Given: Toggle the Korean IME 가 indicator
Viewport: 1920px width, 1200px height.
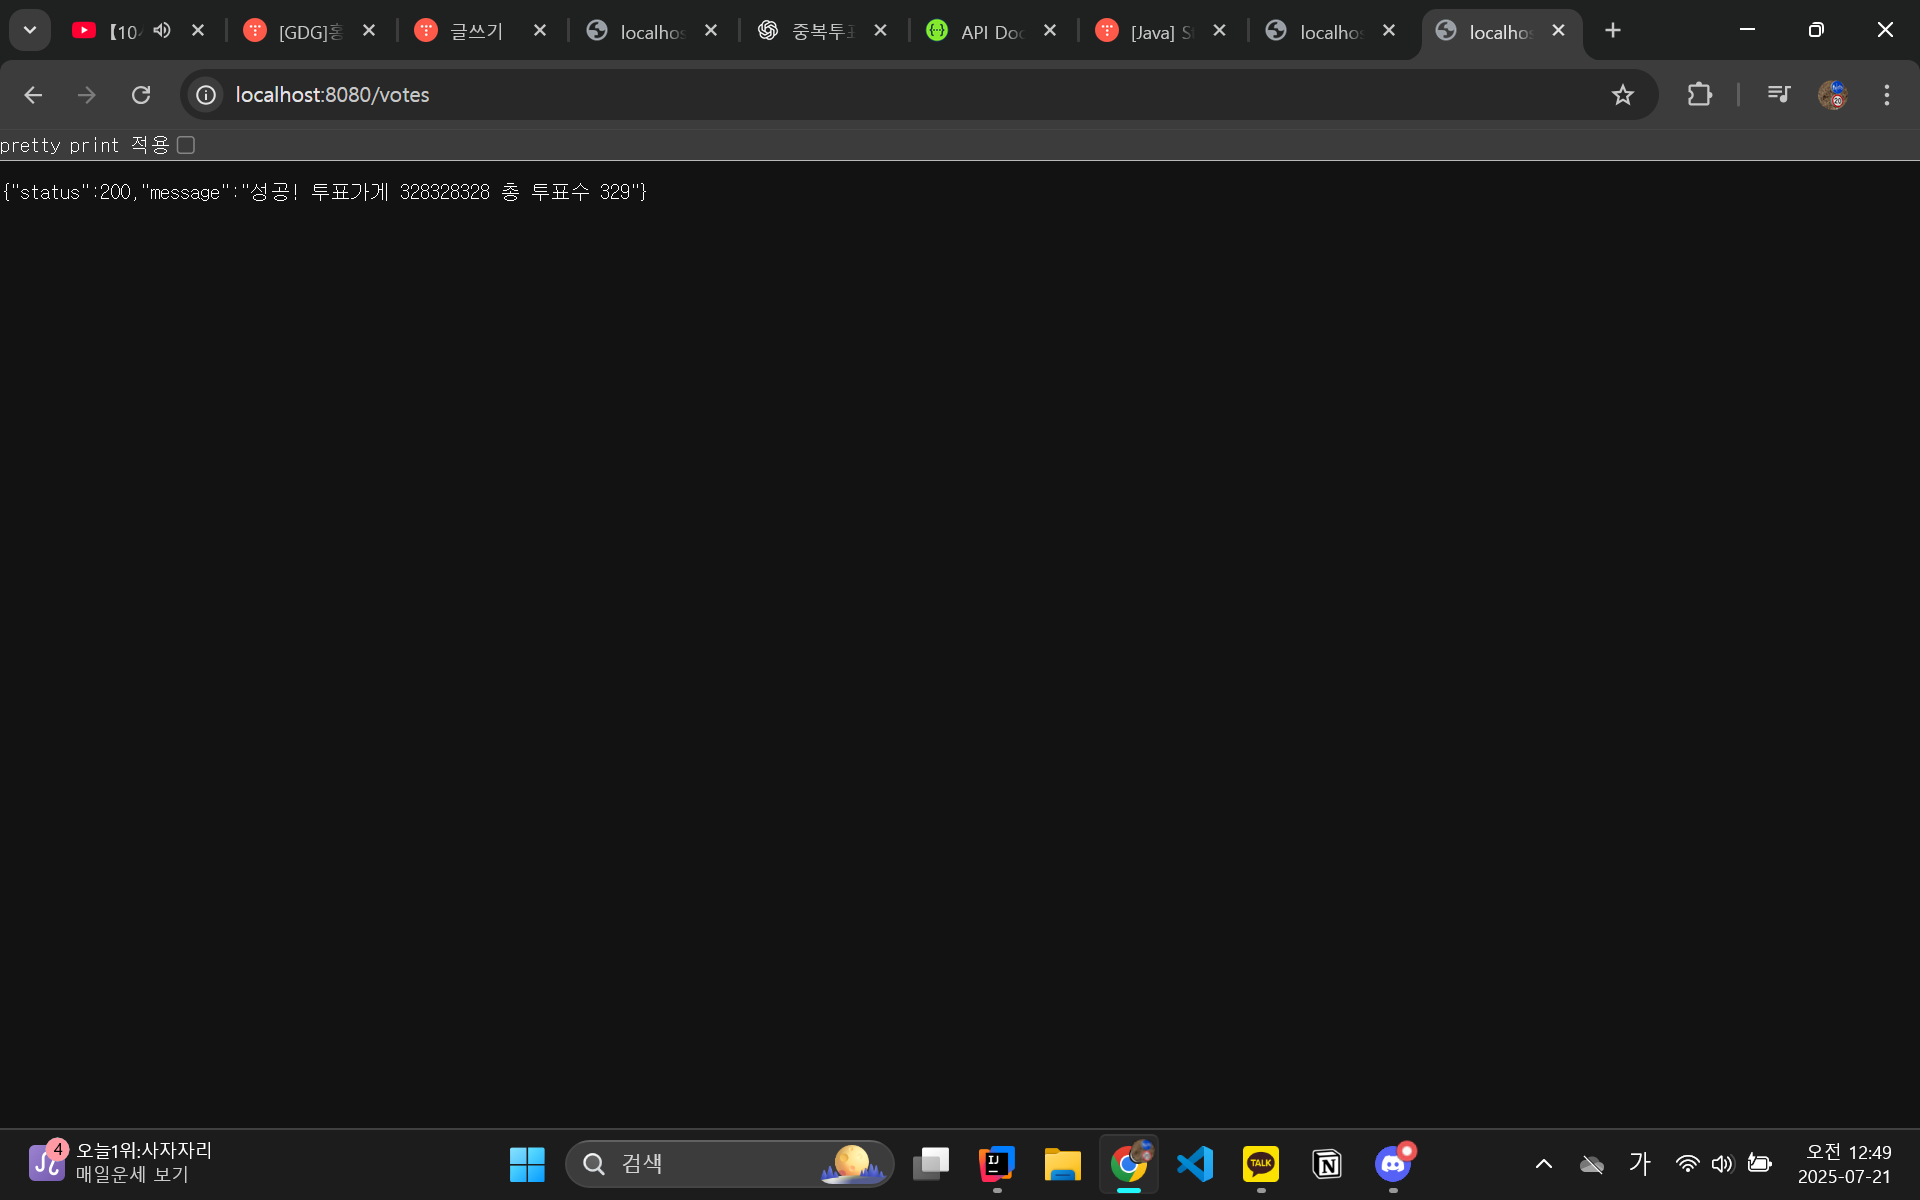Looking at the screenshot, I should coord(1639,1164).
